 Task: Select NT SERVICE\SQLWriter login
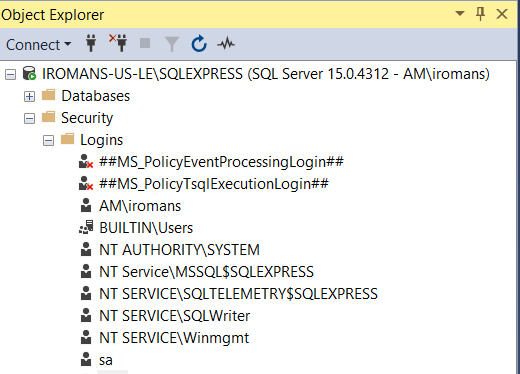(x=174, y=316)
